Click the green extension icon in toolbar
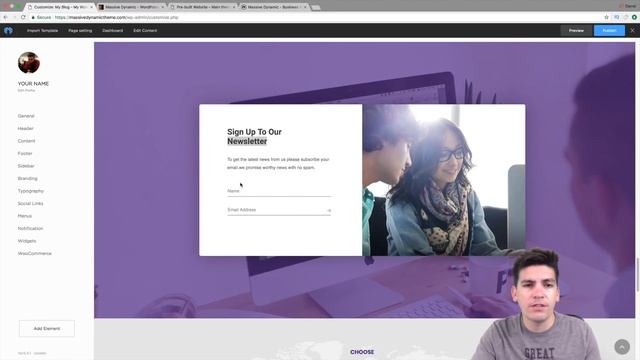 click(x=634, y=17)
